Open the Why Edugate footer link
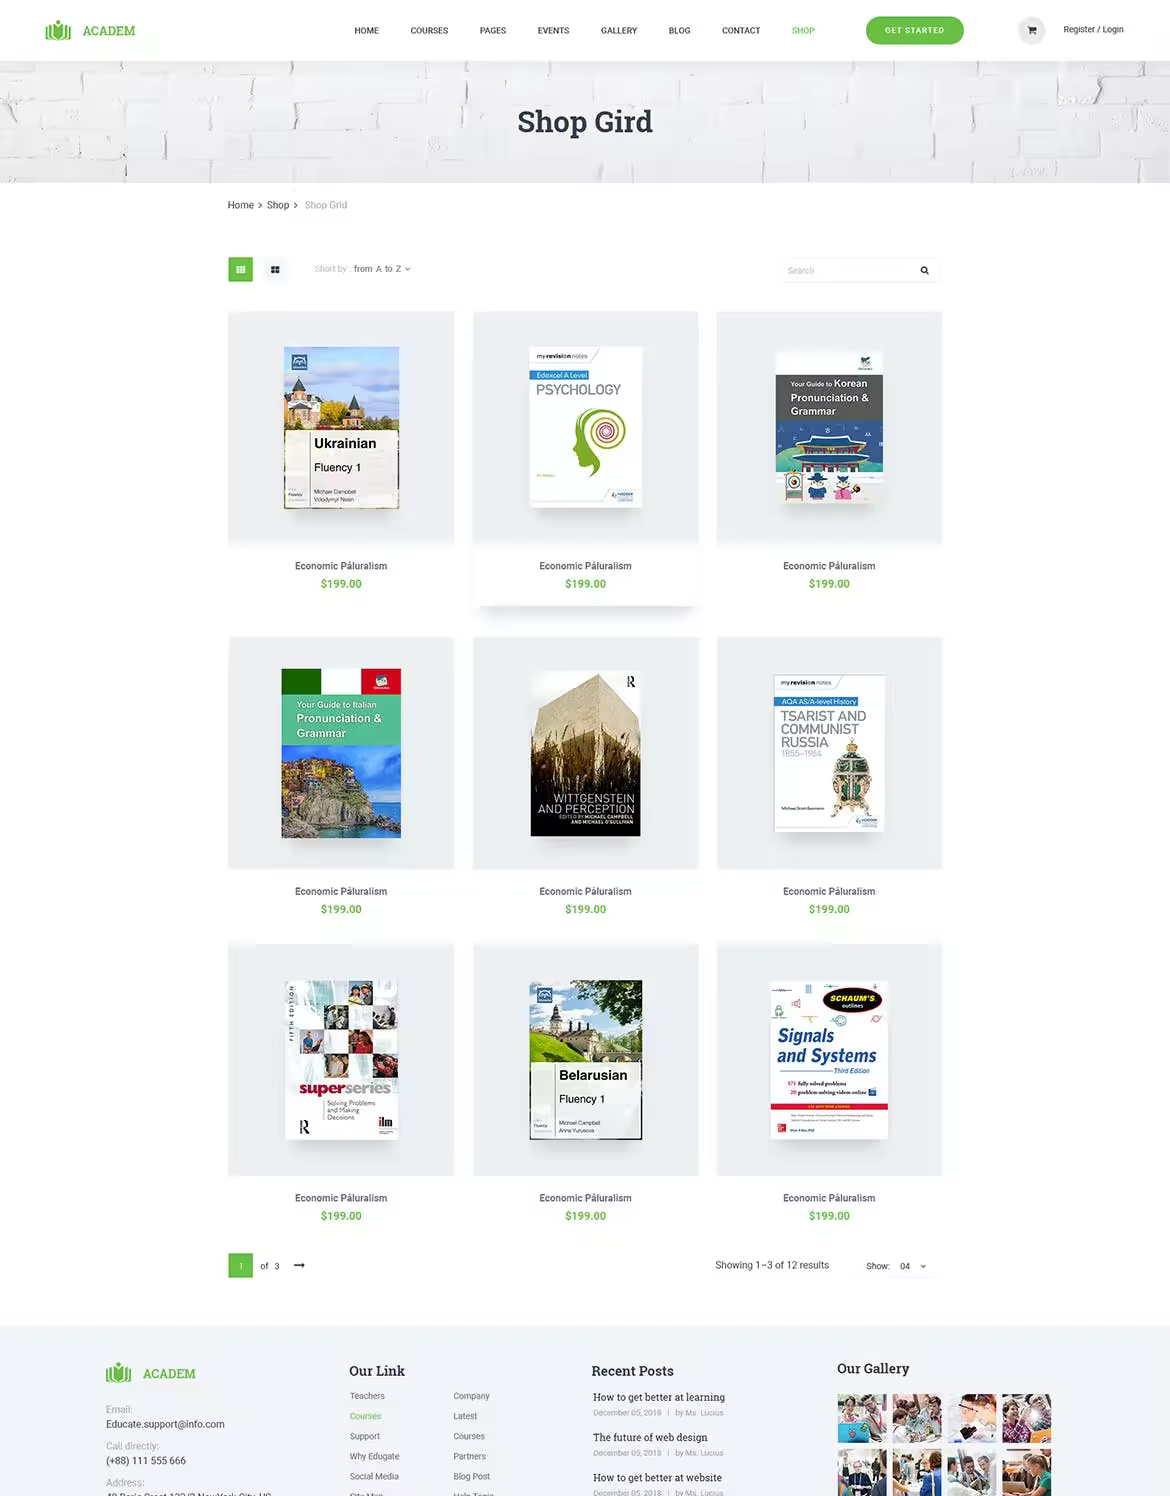This screenshot has width=1170, height=1496. (375, 1456)
